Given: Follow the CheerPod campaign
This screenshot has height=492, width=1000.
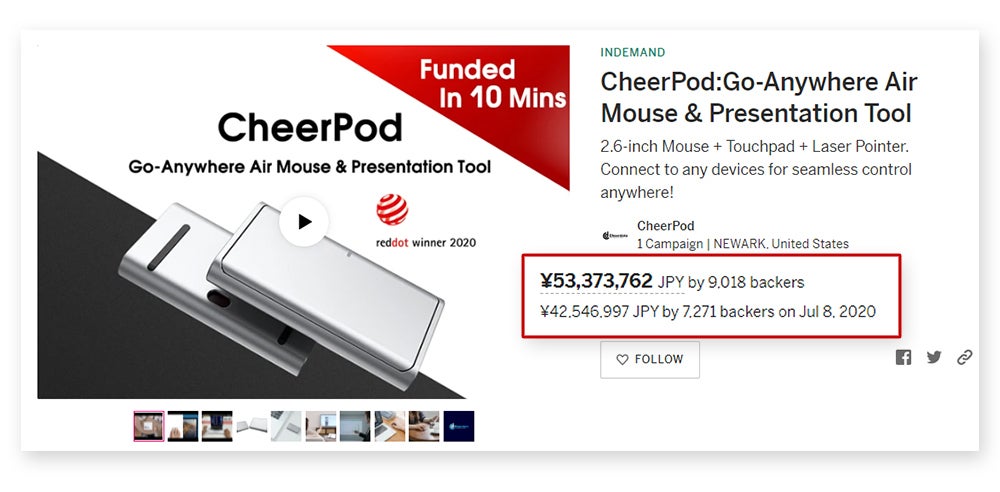Looking at the screenshot, I should 650,359.
